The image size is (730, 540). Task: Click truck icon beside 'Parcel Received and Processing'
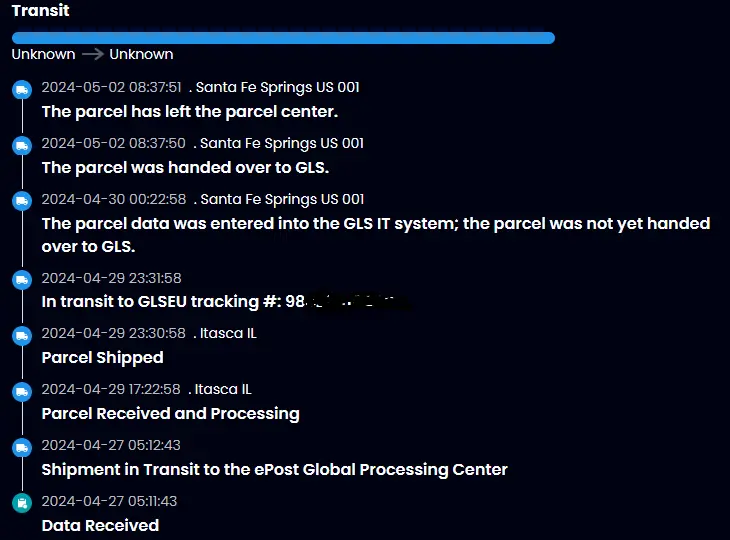[22, 392]
